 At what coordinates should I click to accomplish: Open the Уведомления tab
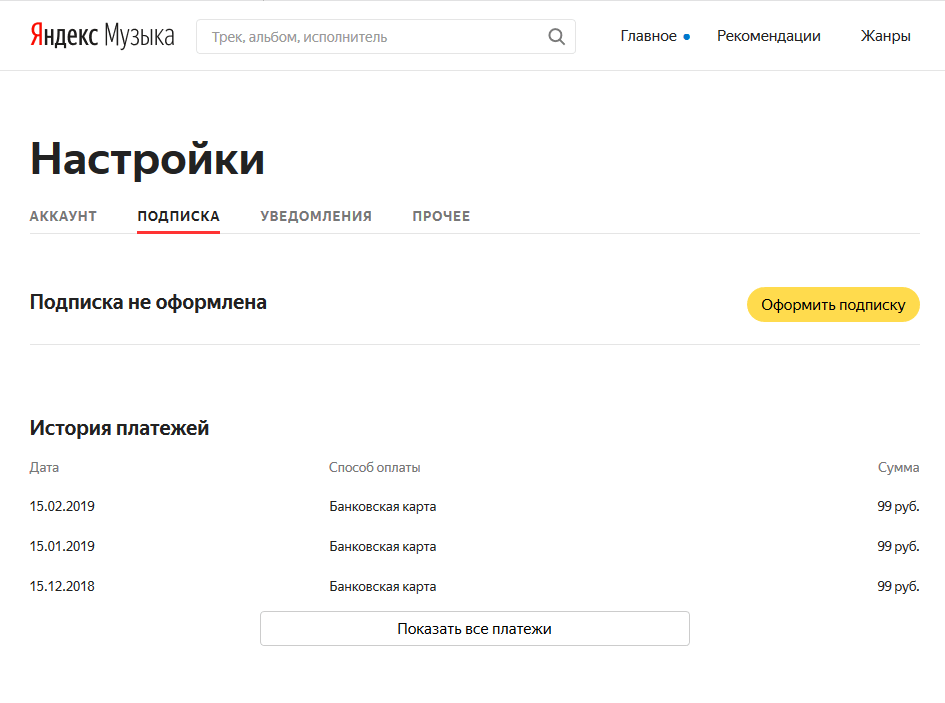316,216
